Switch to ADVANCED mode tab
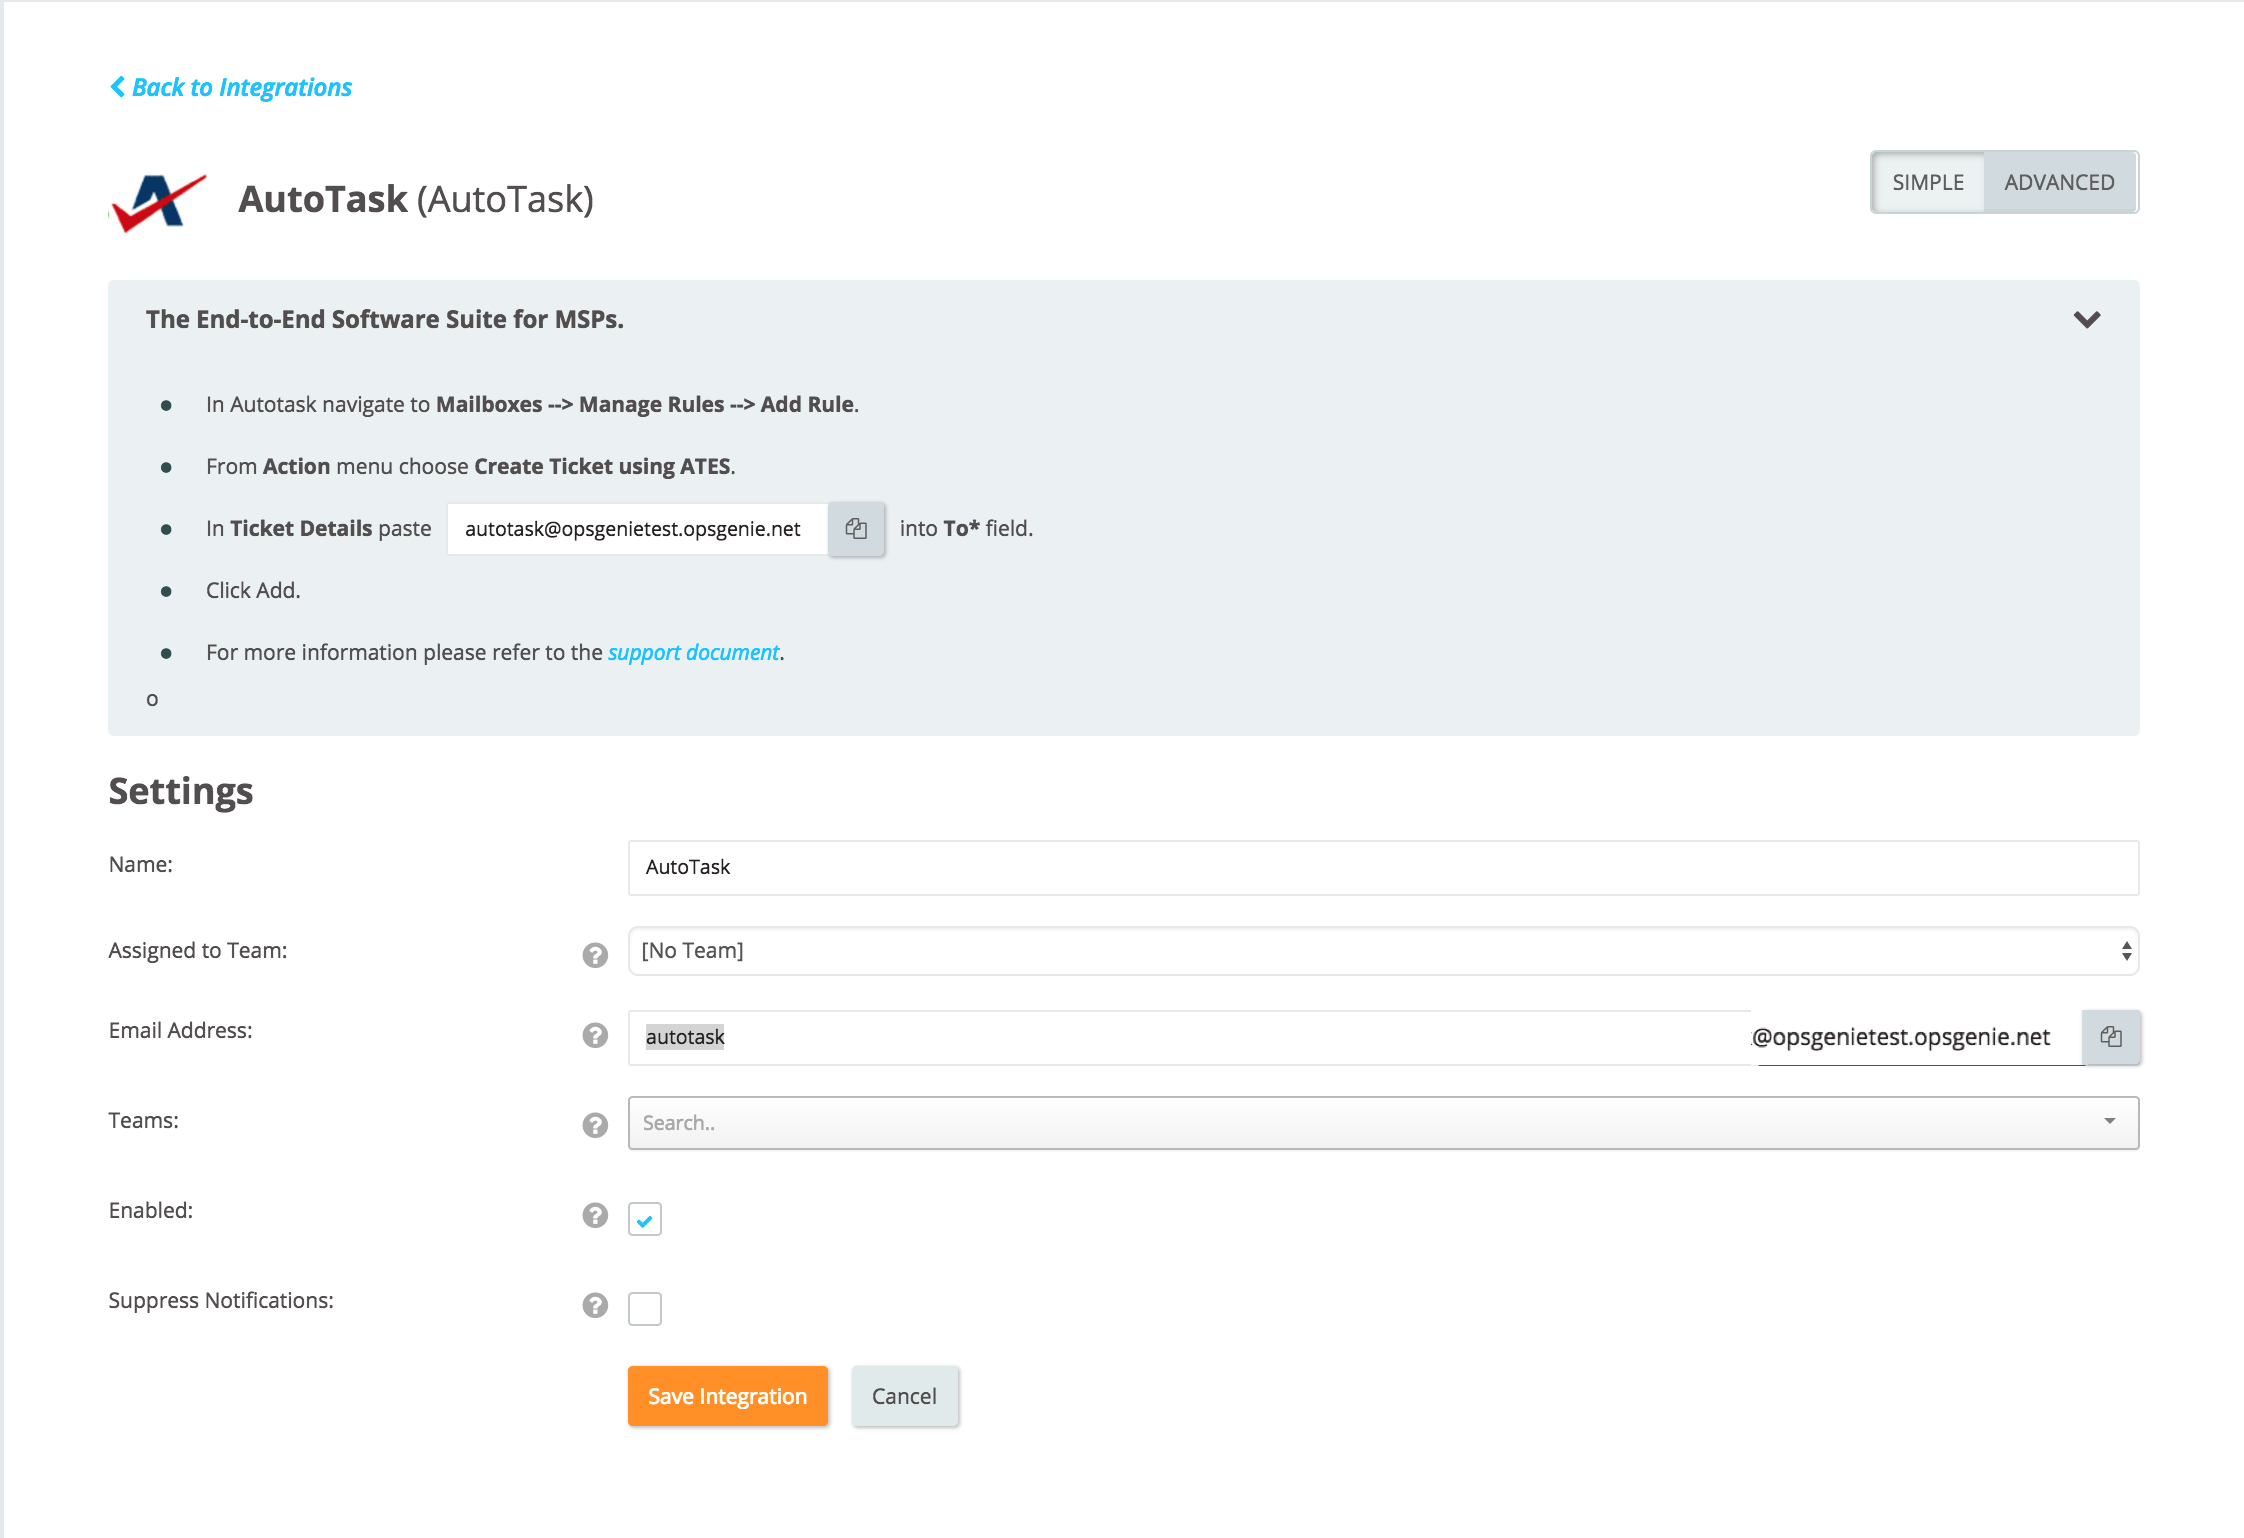This screenshot has height=1538, width=2244. (2058, 182)
